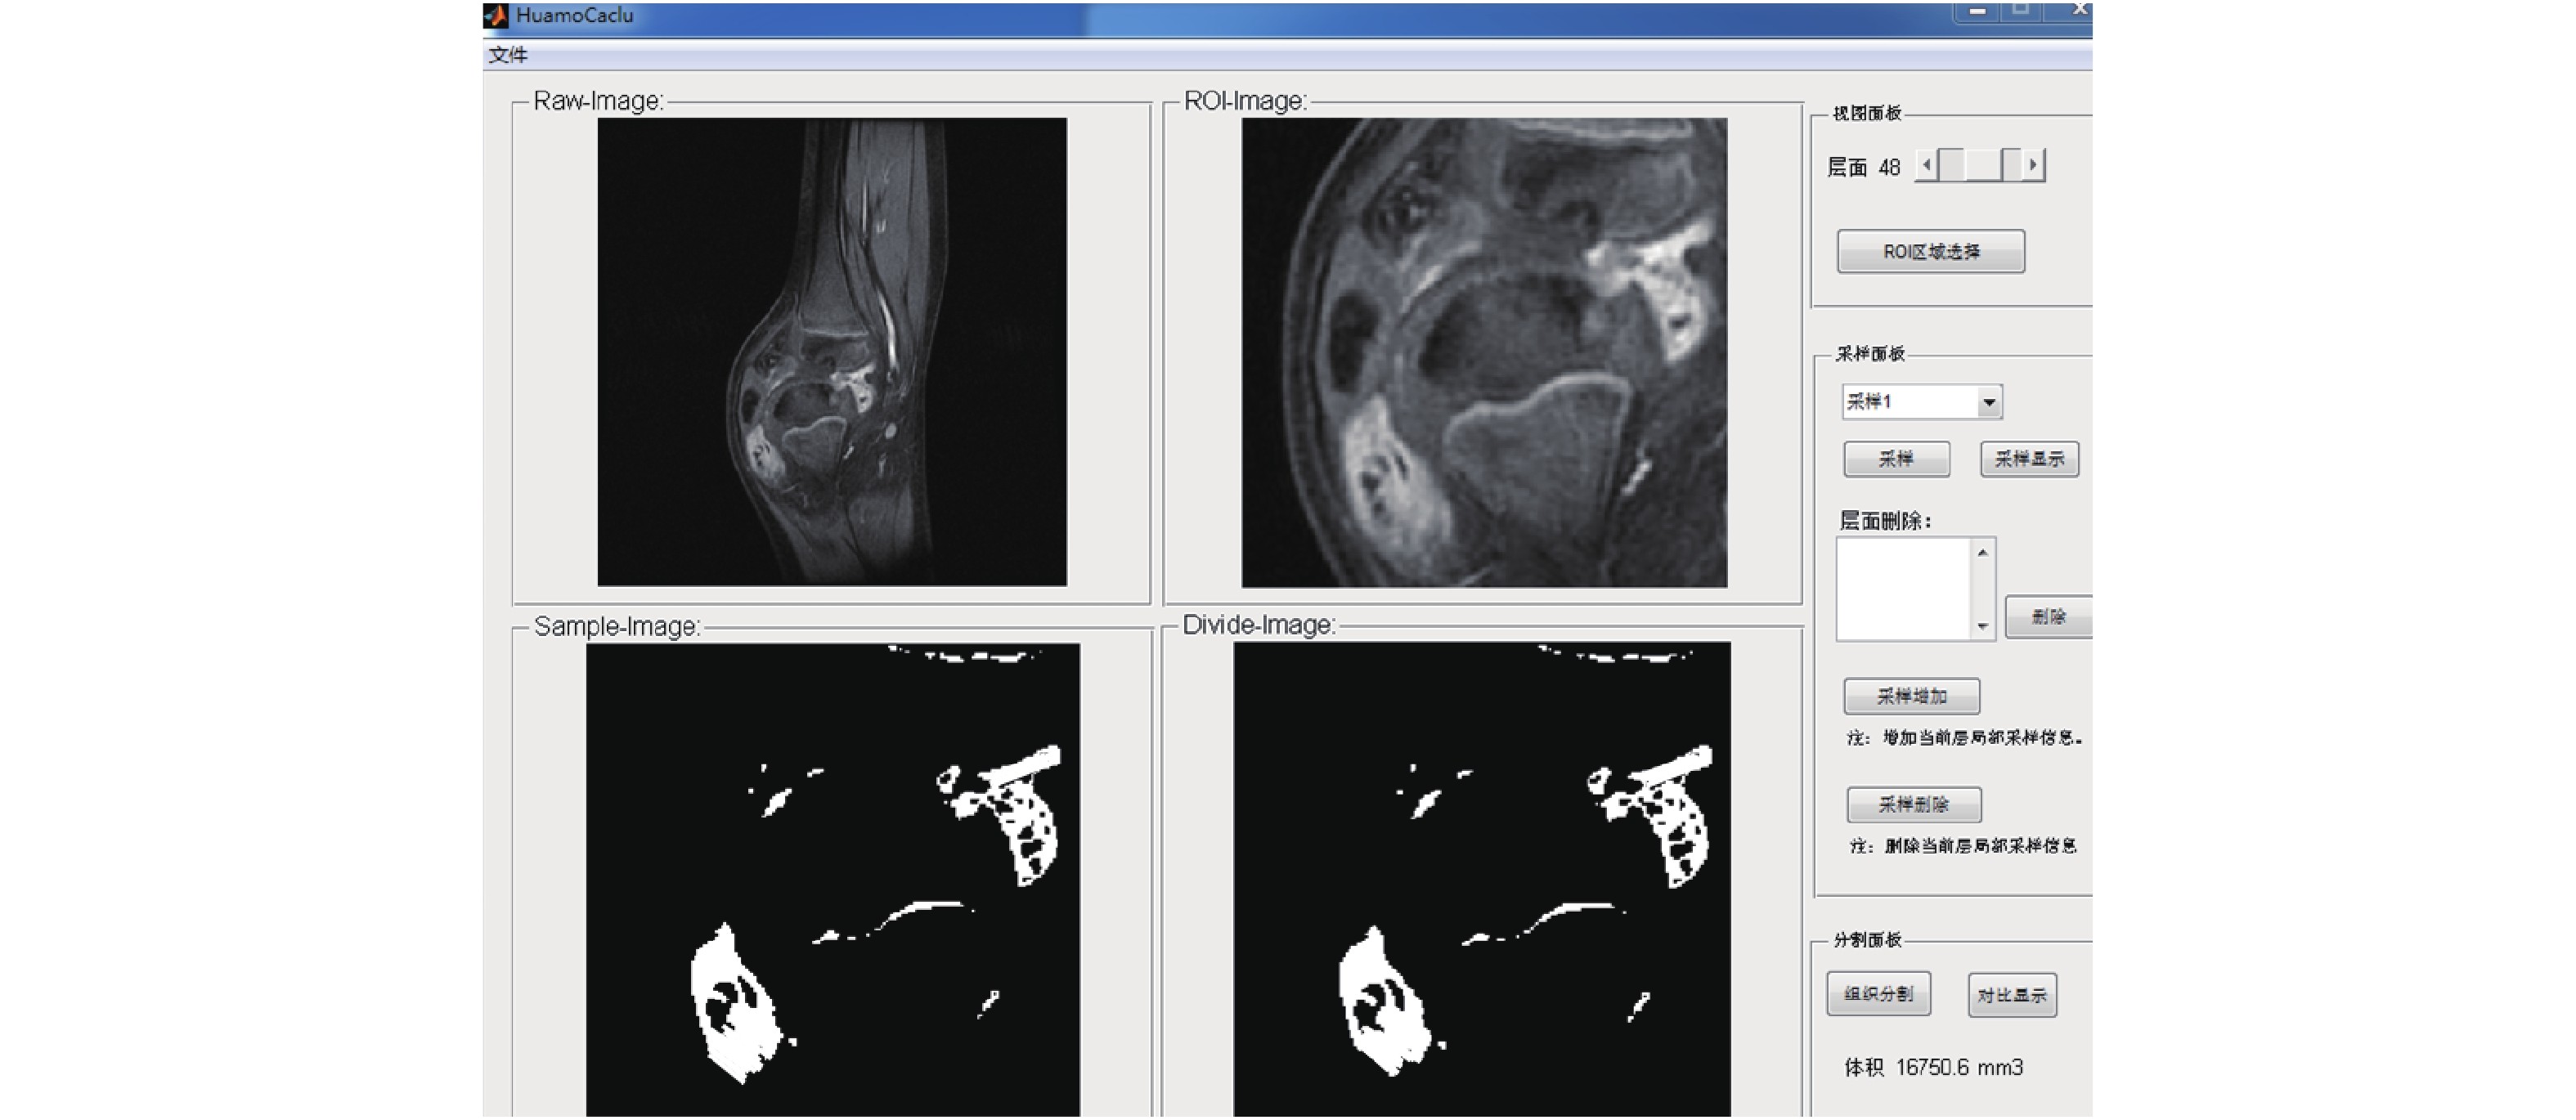The height and width of the screenshot is (1120, 2576).
Task: Click the 采样 button
Action: pyautogui.click(x=1896, y=459)
